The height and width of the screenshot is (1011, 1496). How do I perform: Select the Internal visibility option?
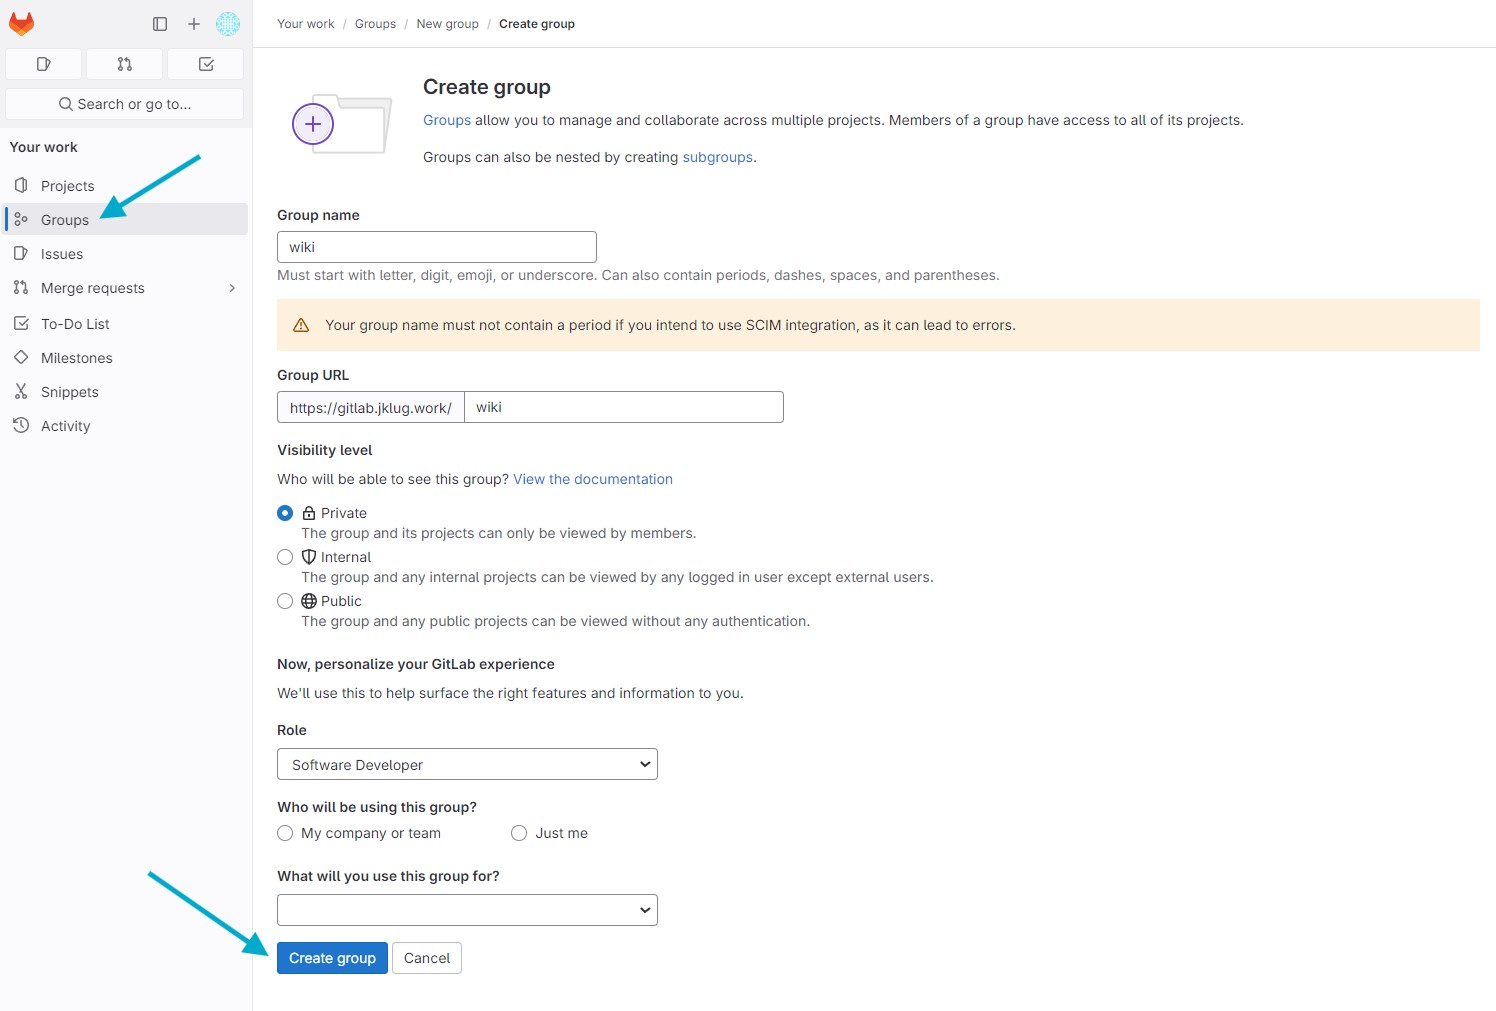[285, 557]
